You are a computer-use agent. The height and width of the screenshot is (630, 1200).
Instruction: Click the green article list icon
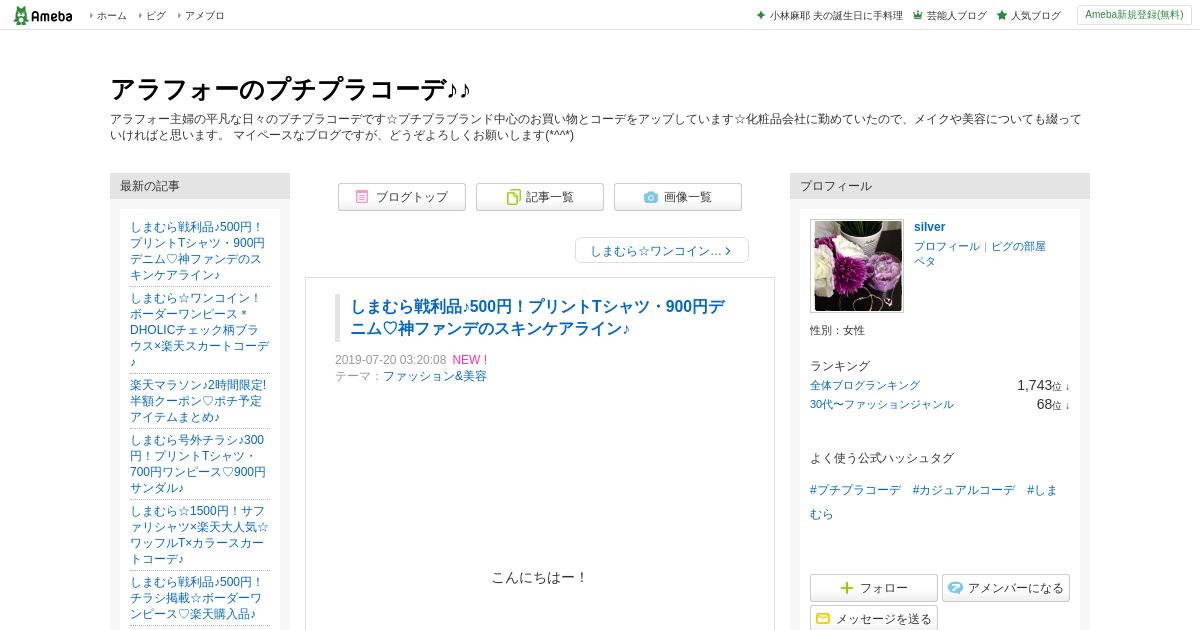(514, 197)
